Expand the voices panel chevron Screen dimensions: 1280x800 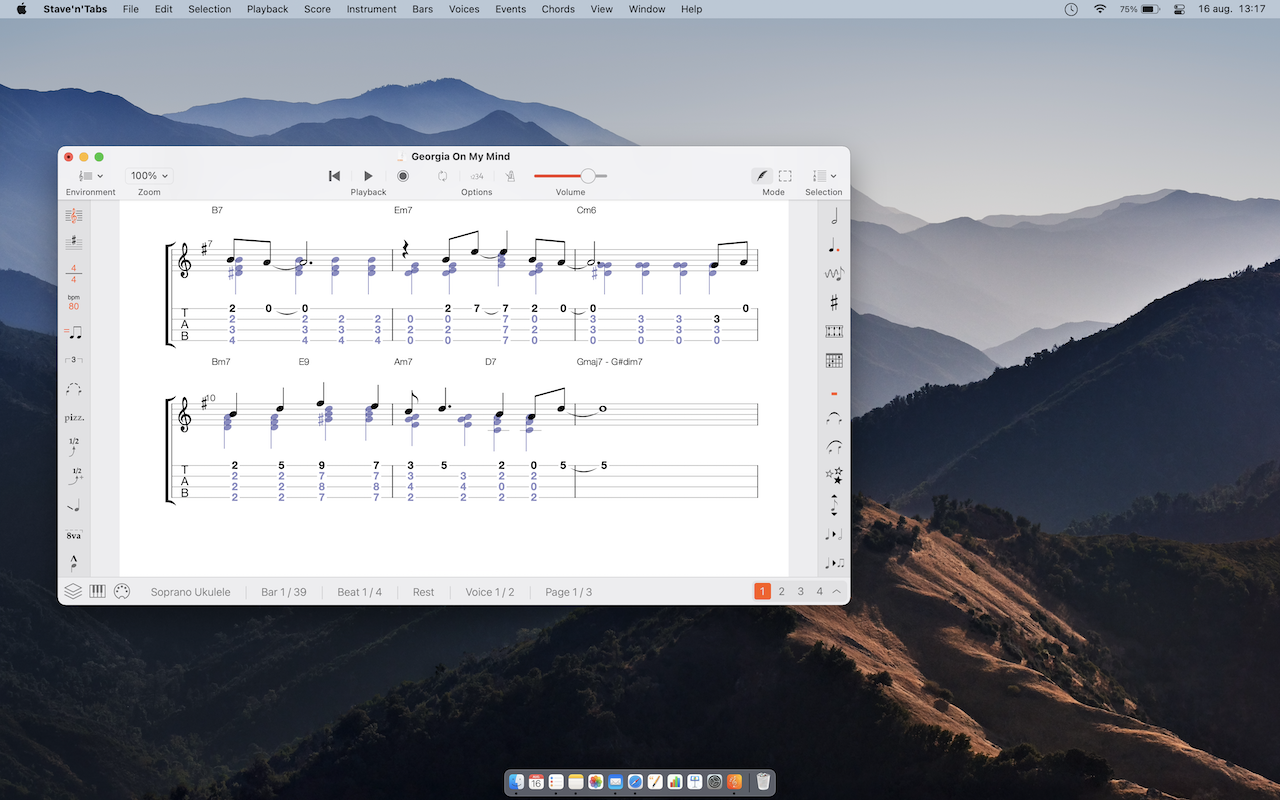tap(837, 592)
